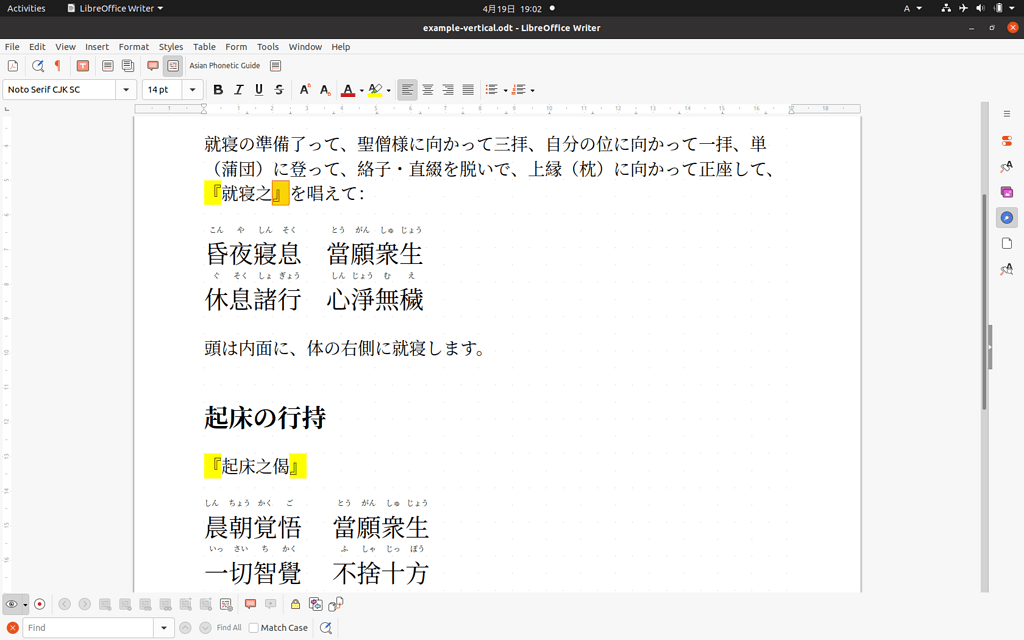Screen dimensions: 1024x640
Task: Open the Style Inspector sidebar panel
Action: pos(1007,268)
